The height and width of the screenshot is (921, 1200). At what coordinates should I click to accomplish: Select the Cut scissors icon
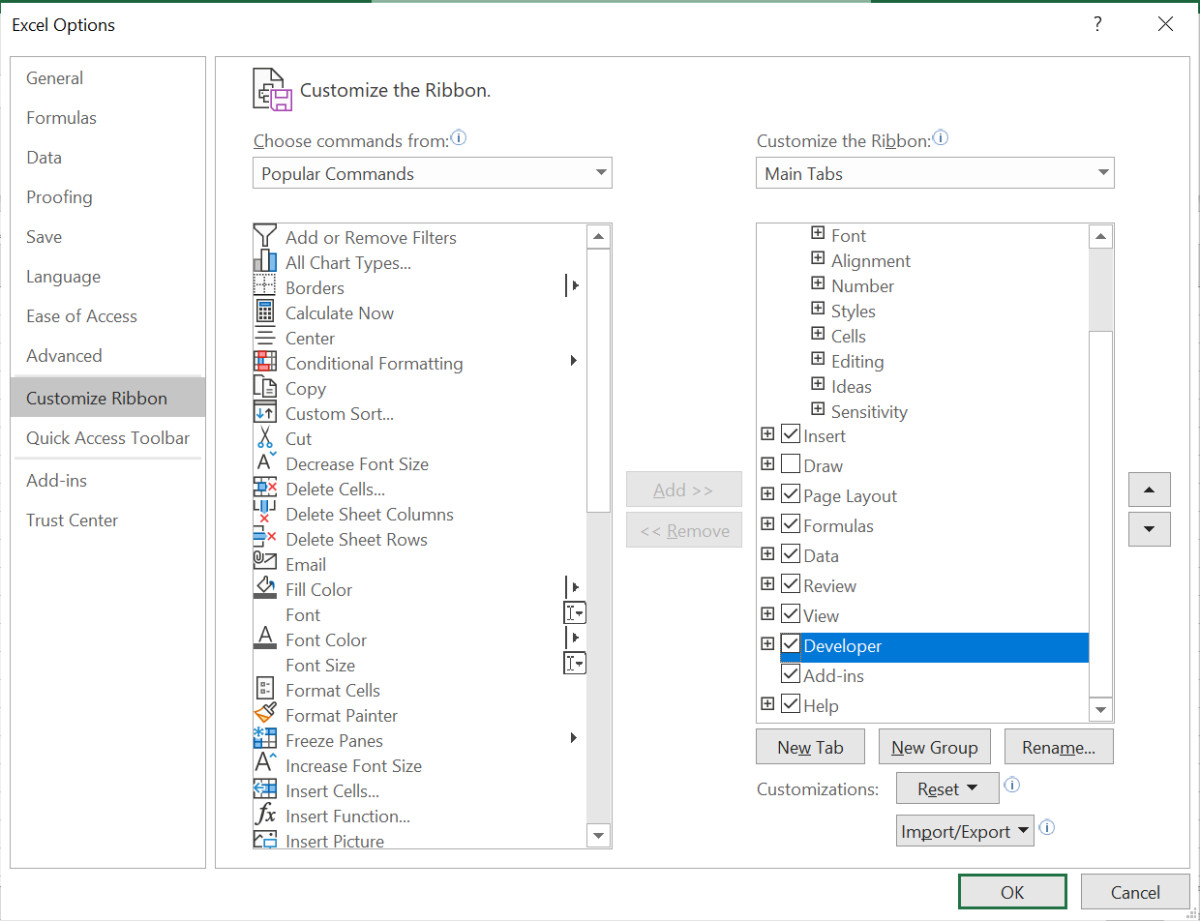pos(265,438)
